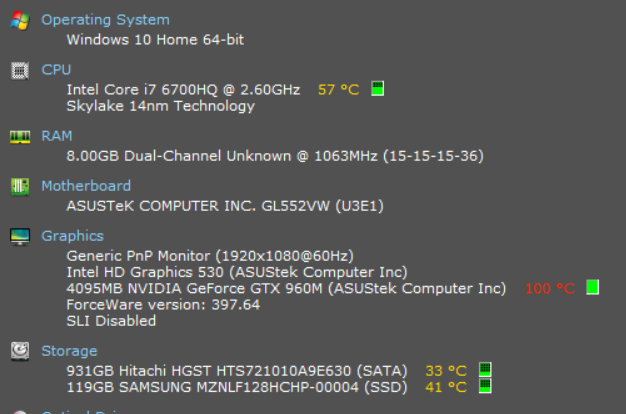The image size is (626, 414).
Task: Click the 57 °C CPU temperature reading
Action: [338, 90]
